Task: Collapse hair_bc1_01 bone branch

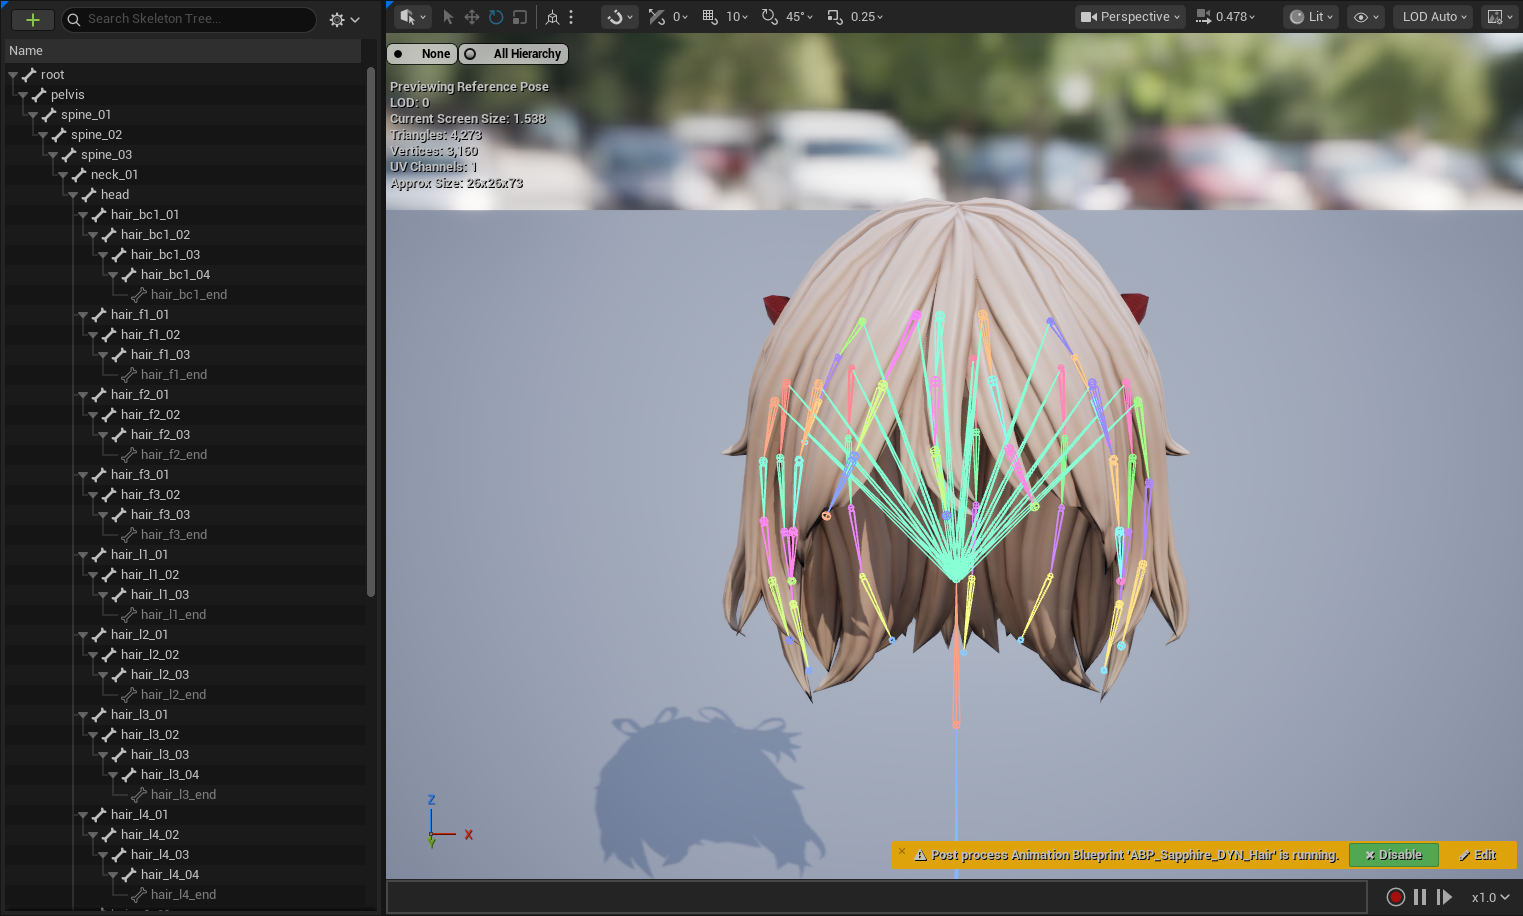Action: click(x=83, y=215)
